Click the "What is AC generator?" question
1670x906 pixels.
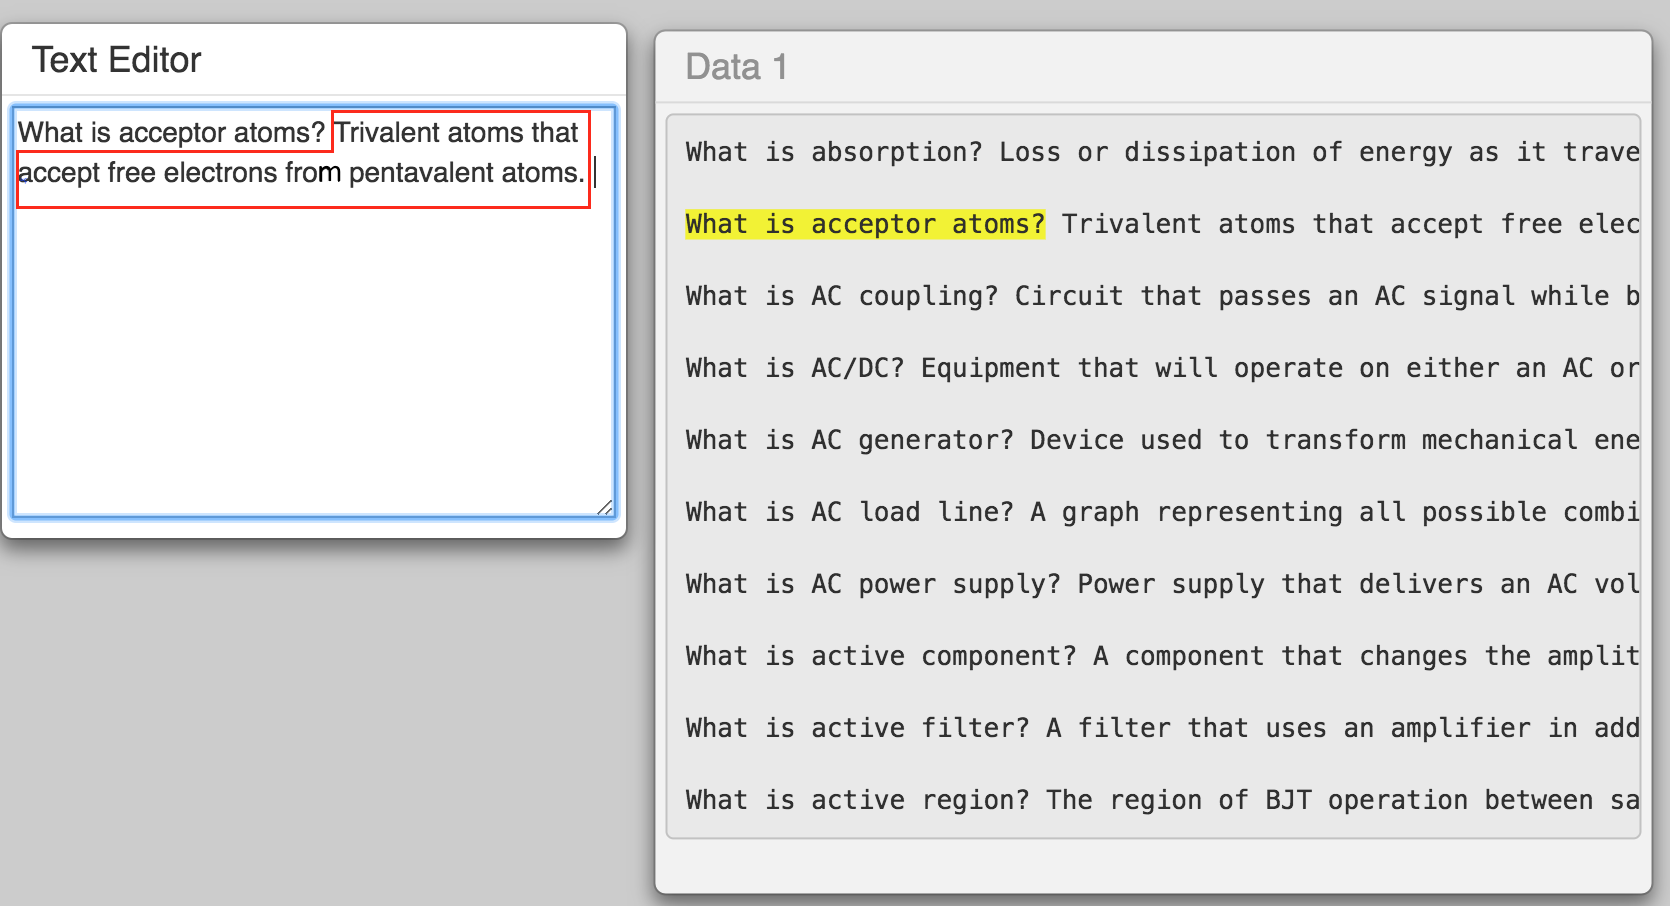coord(849,440)
